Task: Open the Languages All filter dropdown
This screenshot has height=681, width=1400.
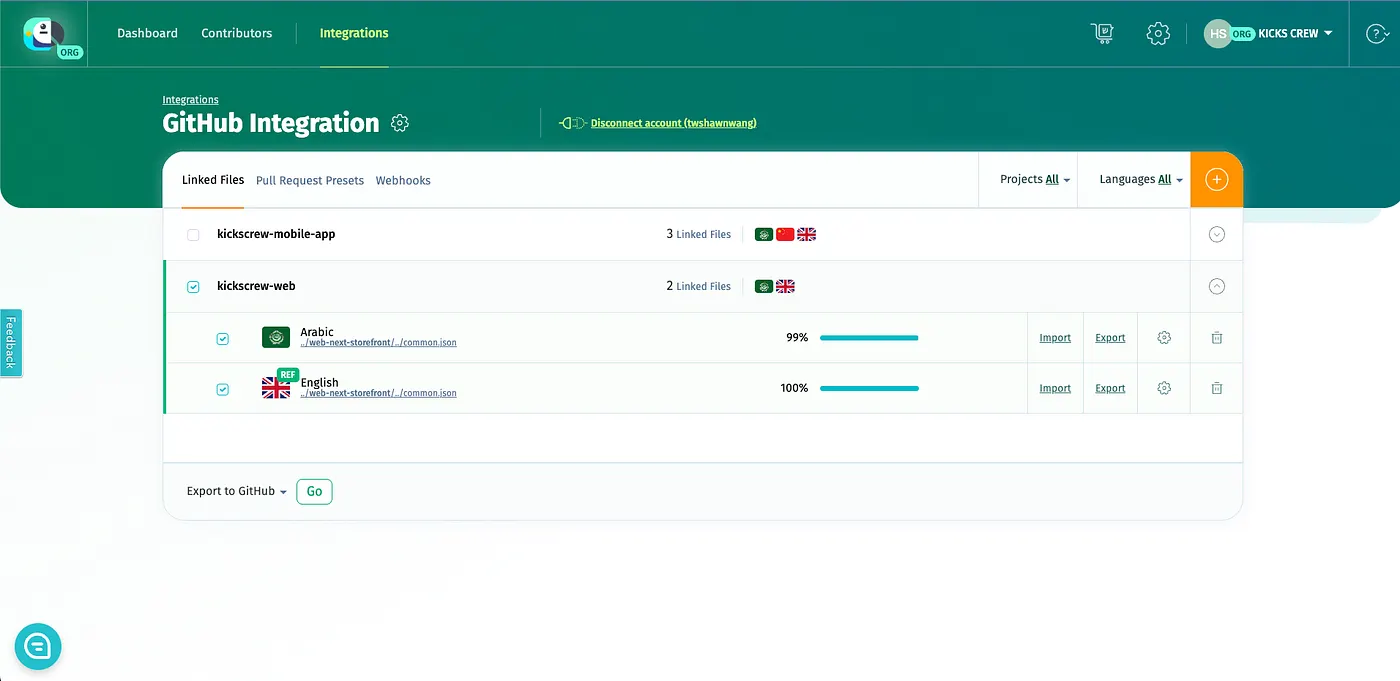Action: click(x=1141, y=180)
